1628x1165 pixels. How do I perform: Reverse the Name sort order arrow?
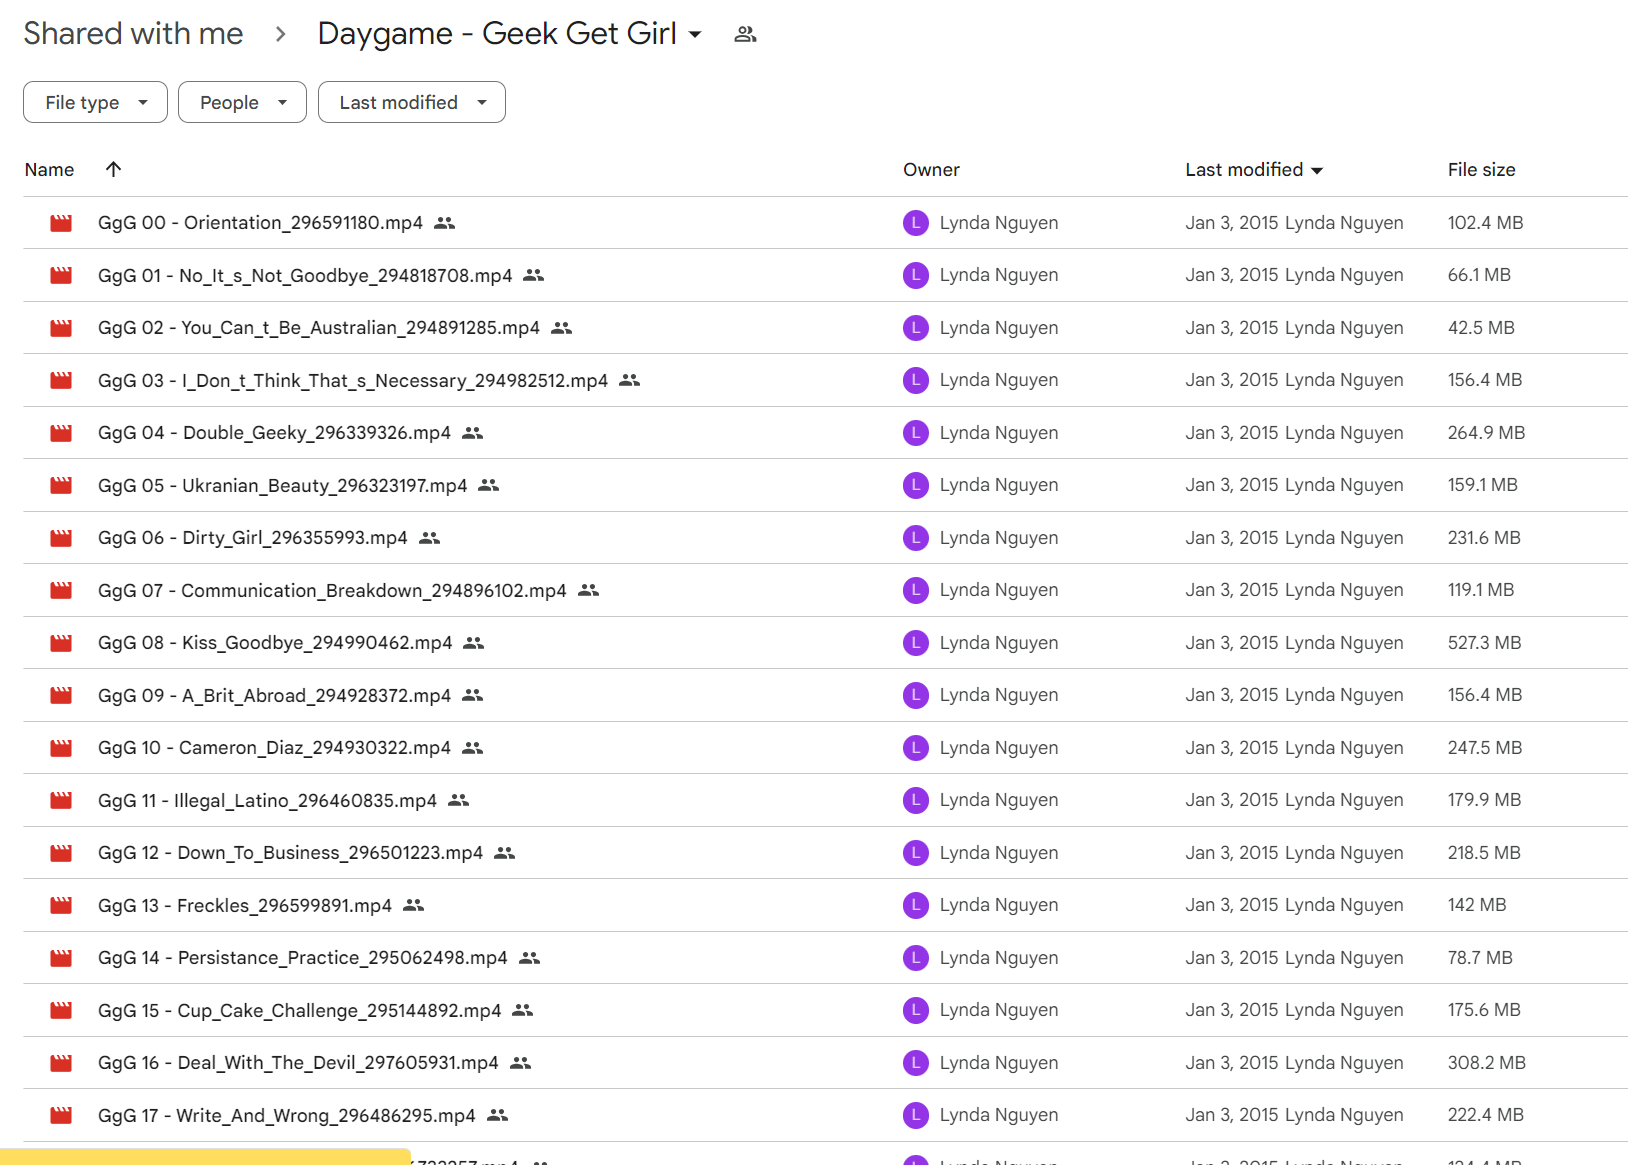tap(113, 169)
